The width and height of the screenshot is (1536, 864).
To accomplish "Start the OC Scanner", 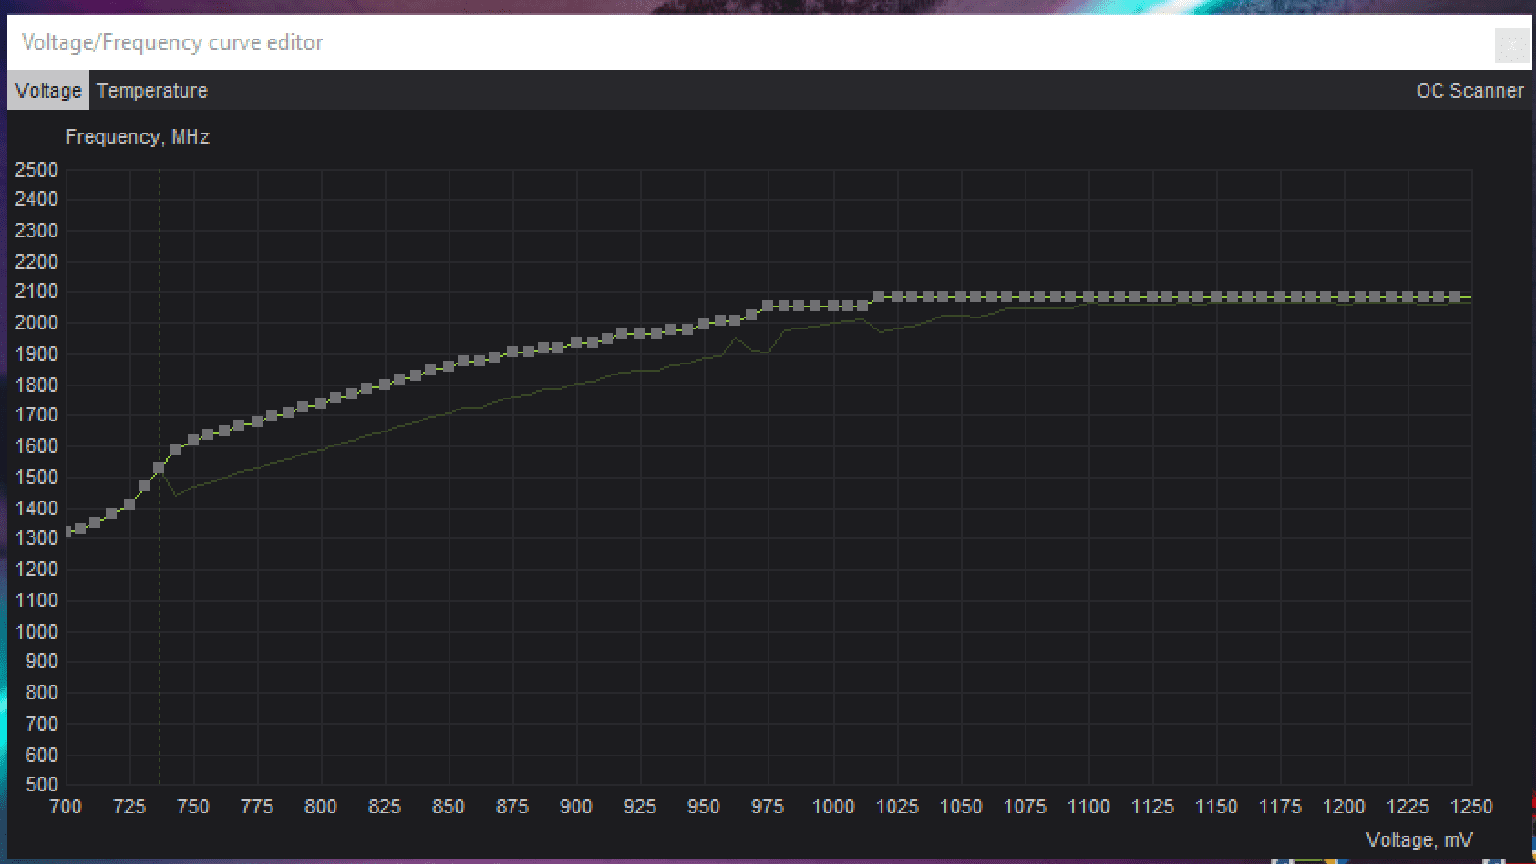I will [x=1470, y=91].
